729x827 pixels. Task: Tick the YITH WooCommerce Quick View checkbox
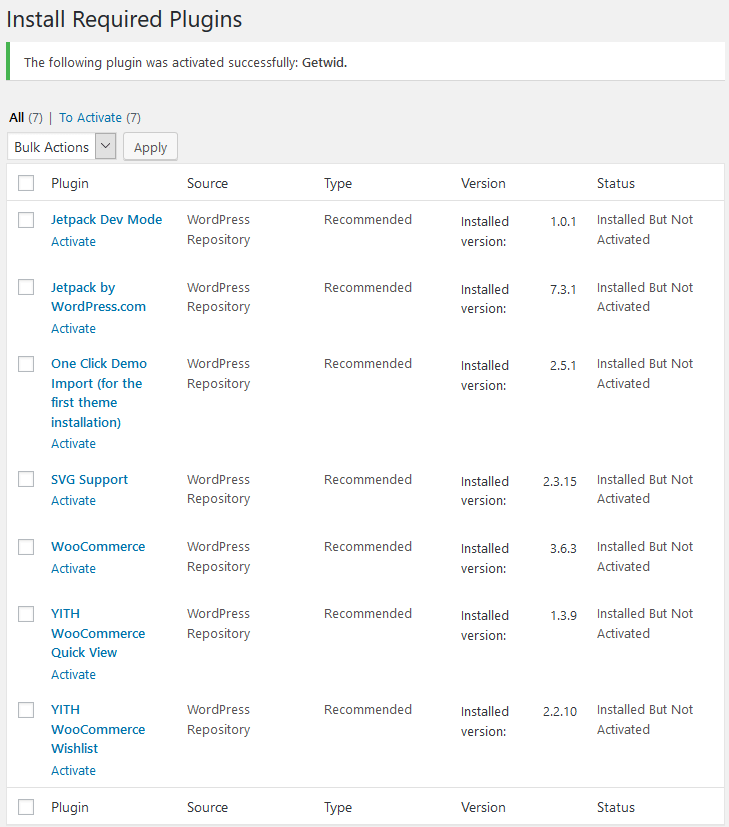(x=26, y=614)
